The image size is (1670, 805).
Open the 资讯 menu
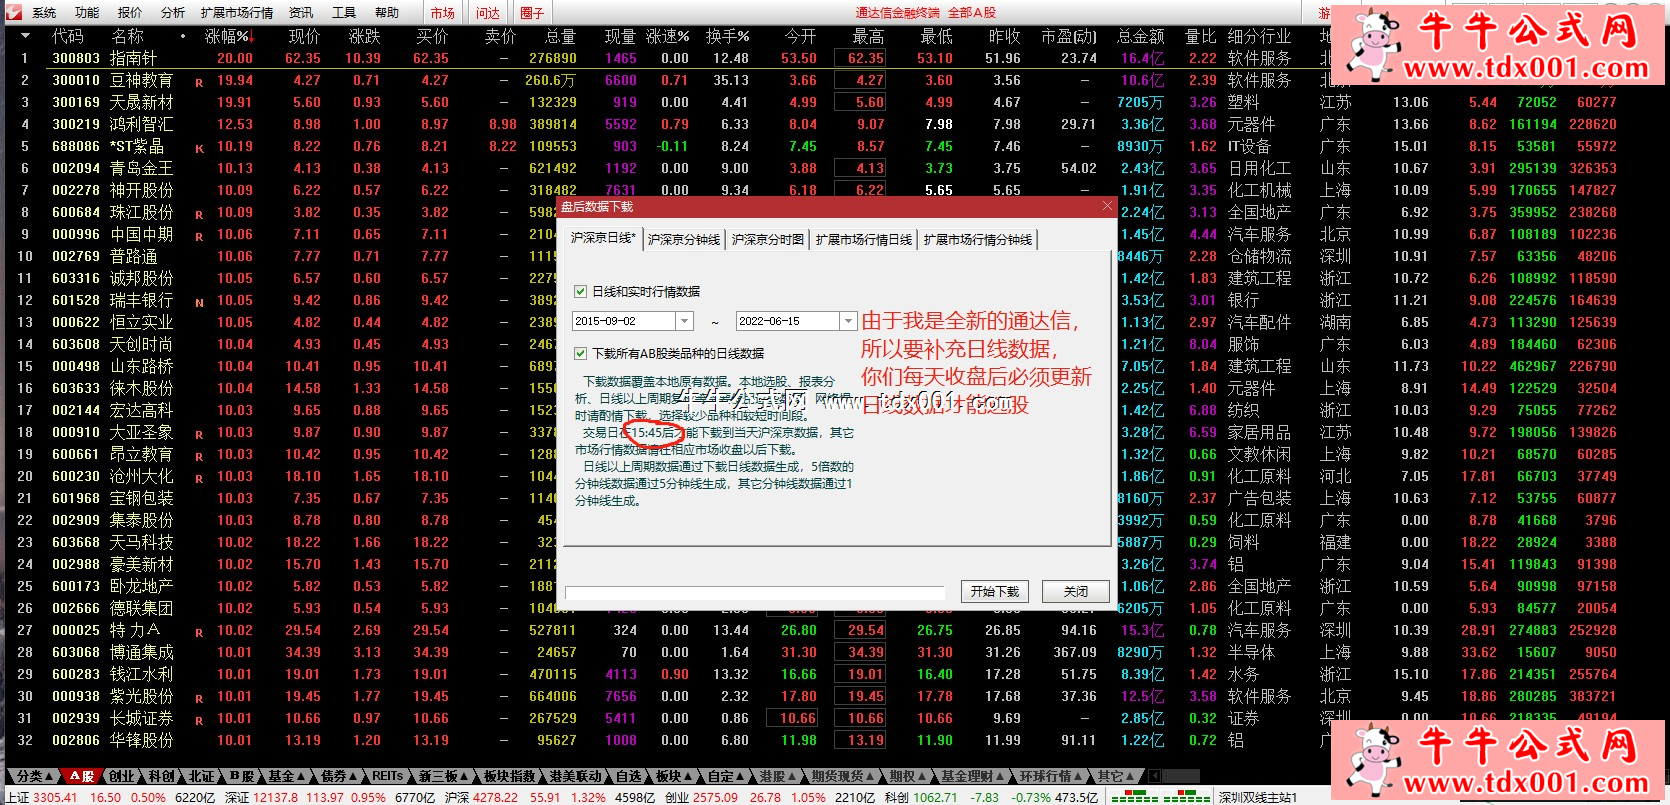click(x=301, y=13)
